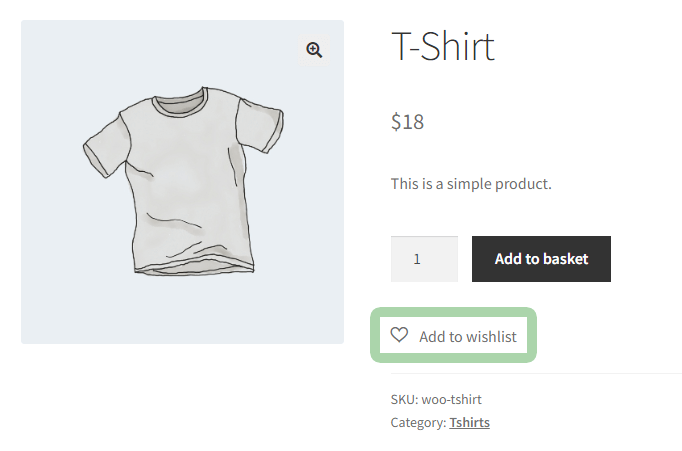The height and width of the screenshot is (451, 682).
Task: Click the 'Category:' label text
Action: click(418, 422)
